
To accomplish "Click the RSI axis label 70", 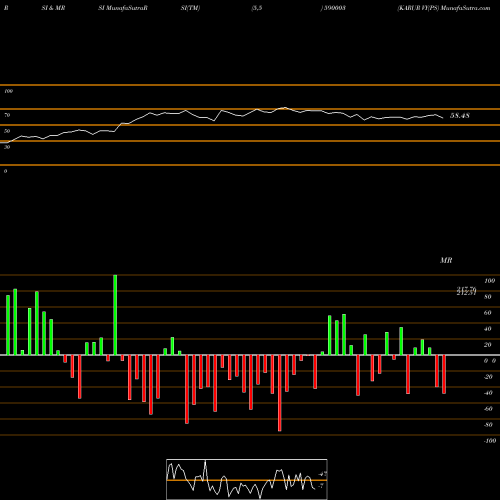I will point(7,115).
